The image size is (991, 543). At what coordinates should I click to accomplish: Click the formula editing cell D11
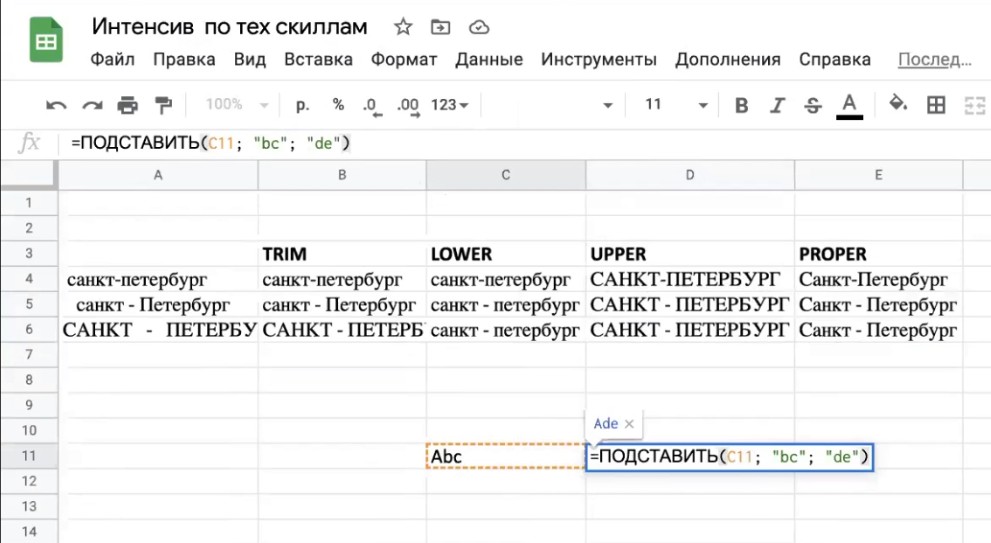coord(729,456)
